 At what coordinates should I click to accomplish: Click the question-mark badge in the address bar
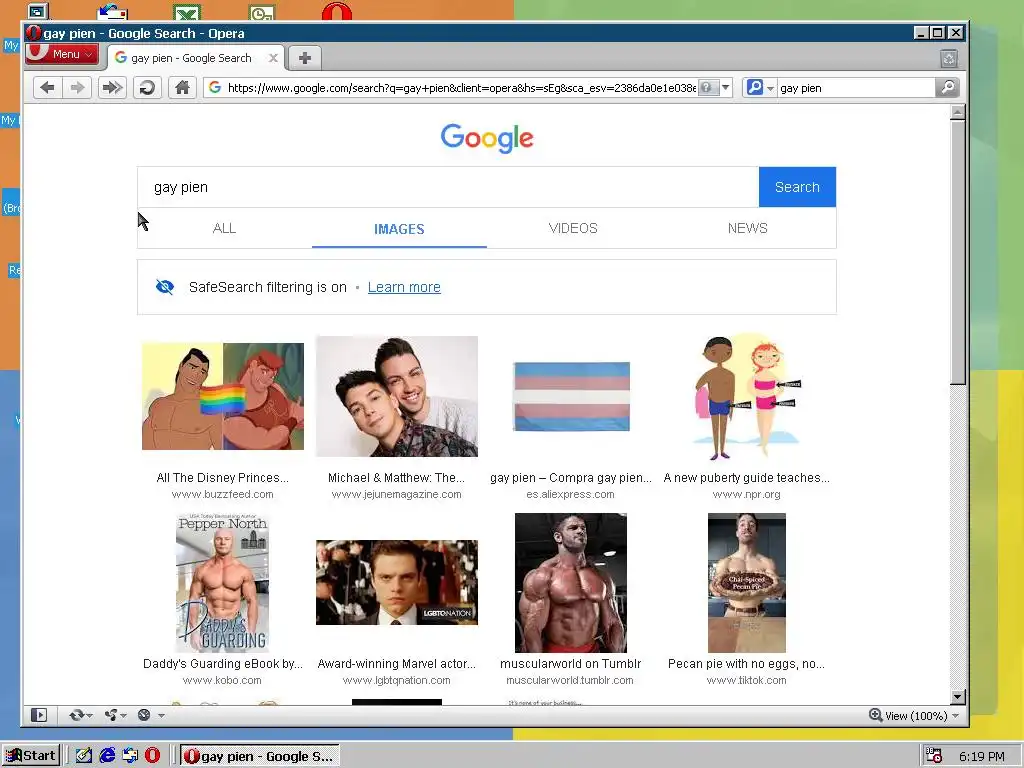(708, 88)
